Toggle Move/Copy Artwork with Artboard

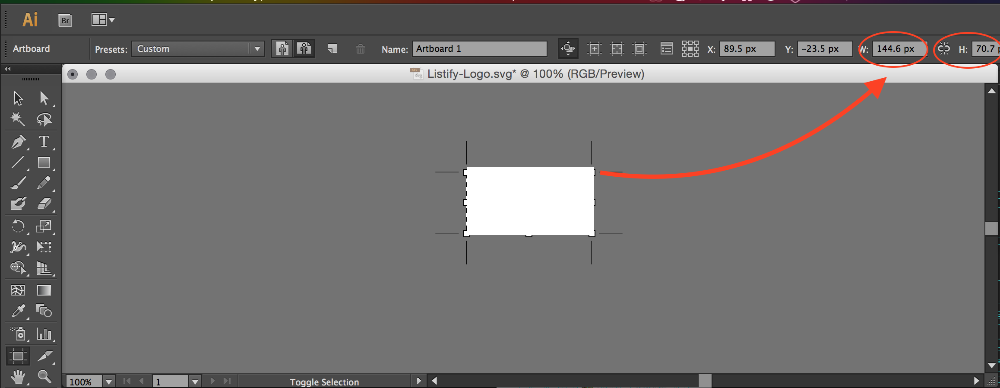[x=568, y=48]
